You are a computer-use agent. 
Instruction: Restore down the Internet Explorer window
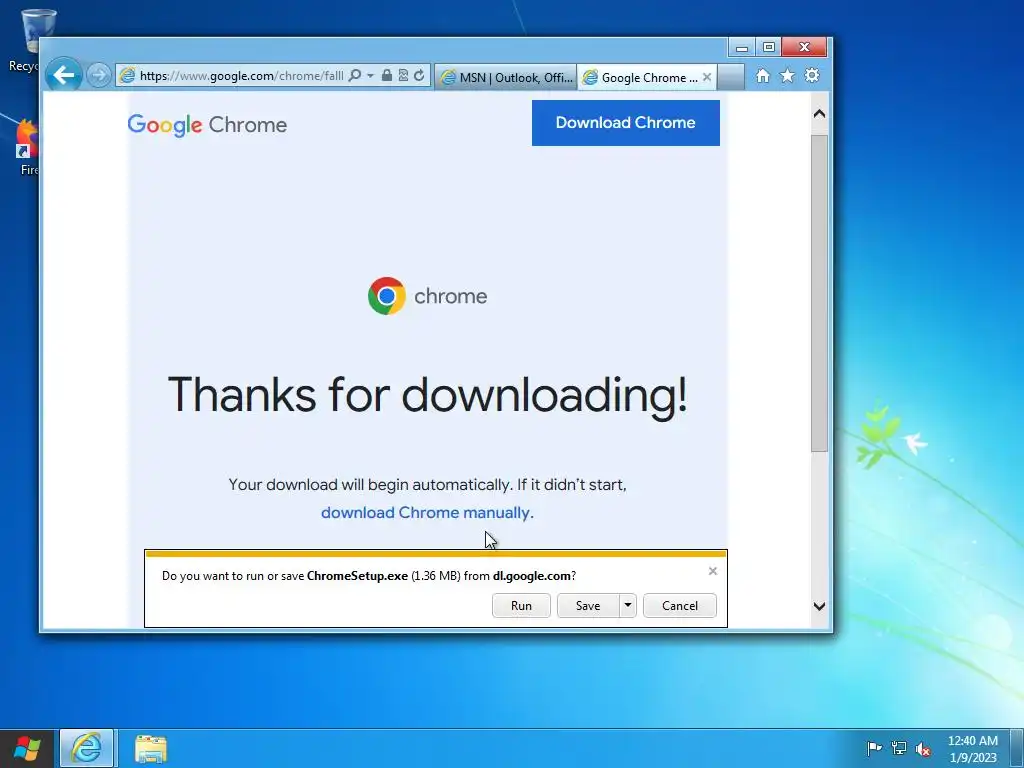tap(769, 48)
